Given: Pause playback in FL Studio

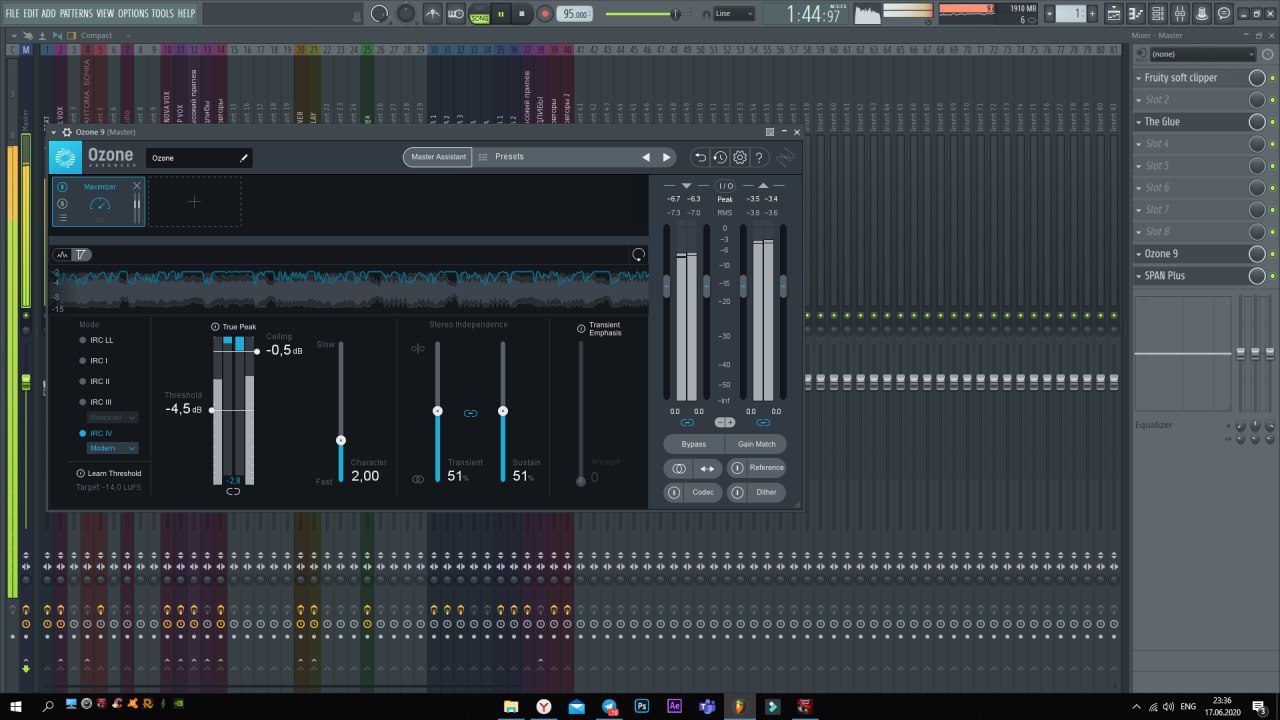Looking at the screenshot, I should pyautogui.click(x=503, y=13).
